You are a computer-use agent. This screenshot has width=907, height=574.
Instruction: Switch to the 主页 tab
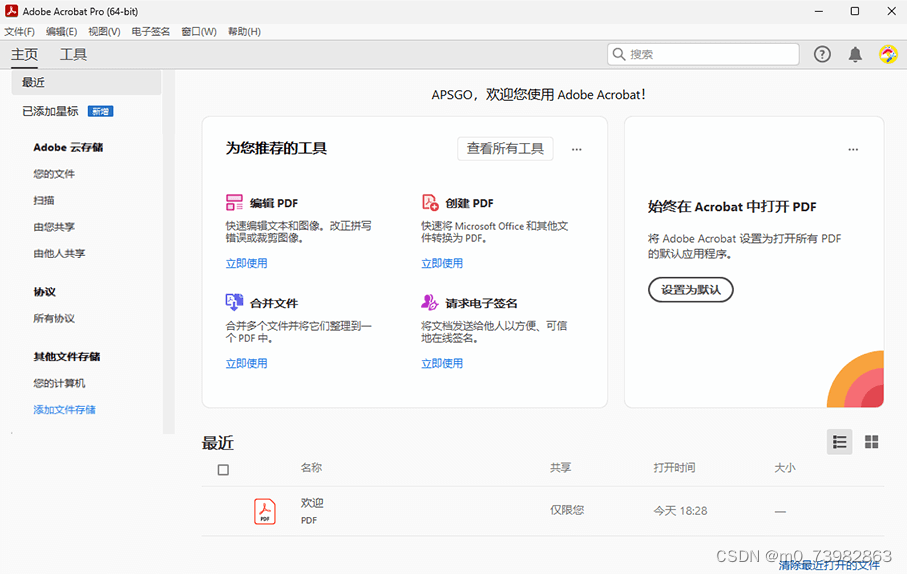(x=24, y=54)
